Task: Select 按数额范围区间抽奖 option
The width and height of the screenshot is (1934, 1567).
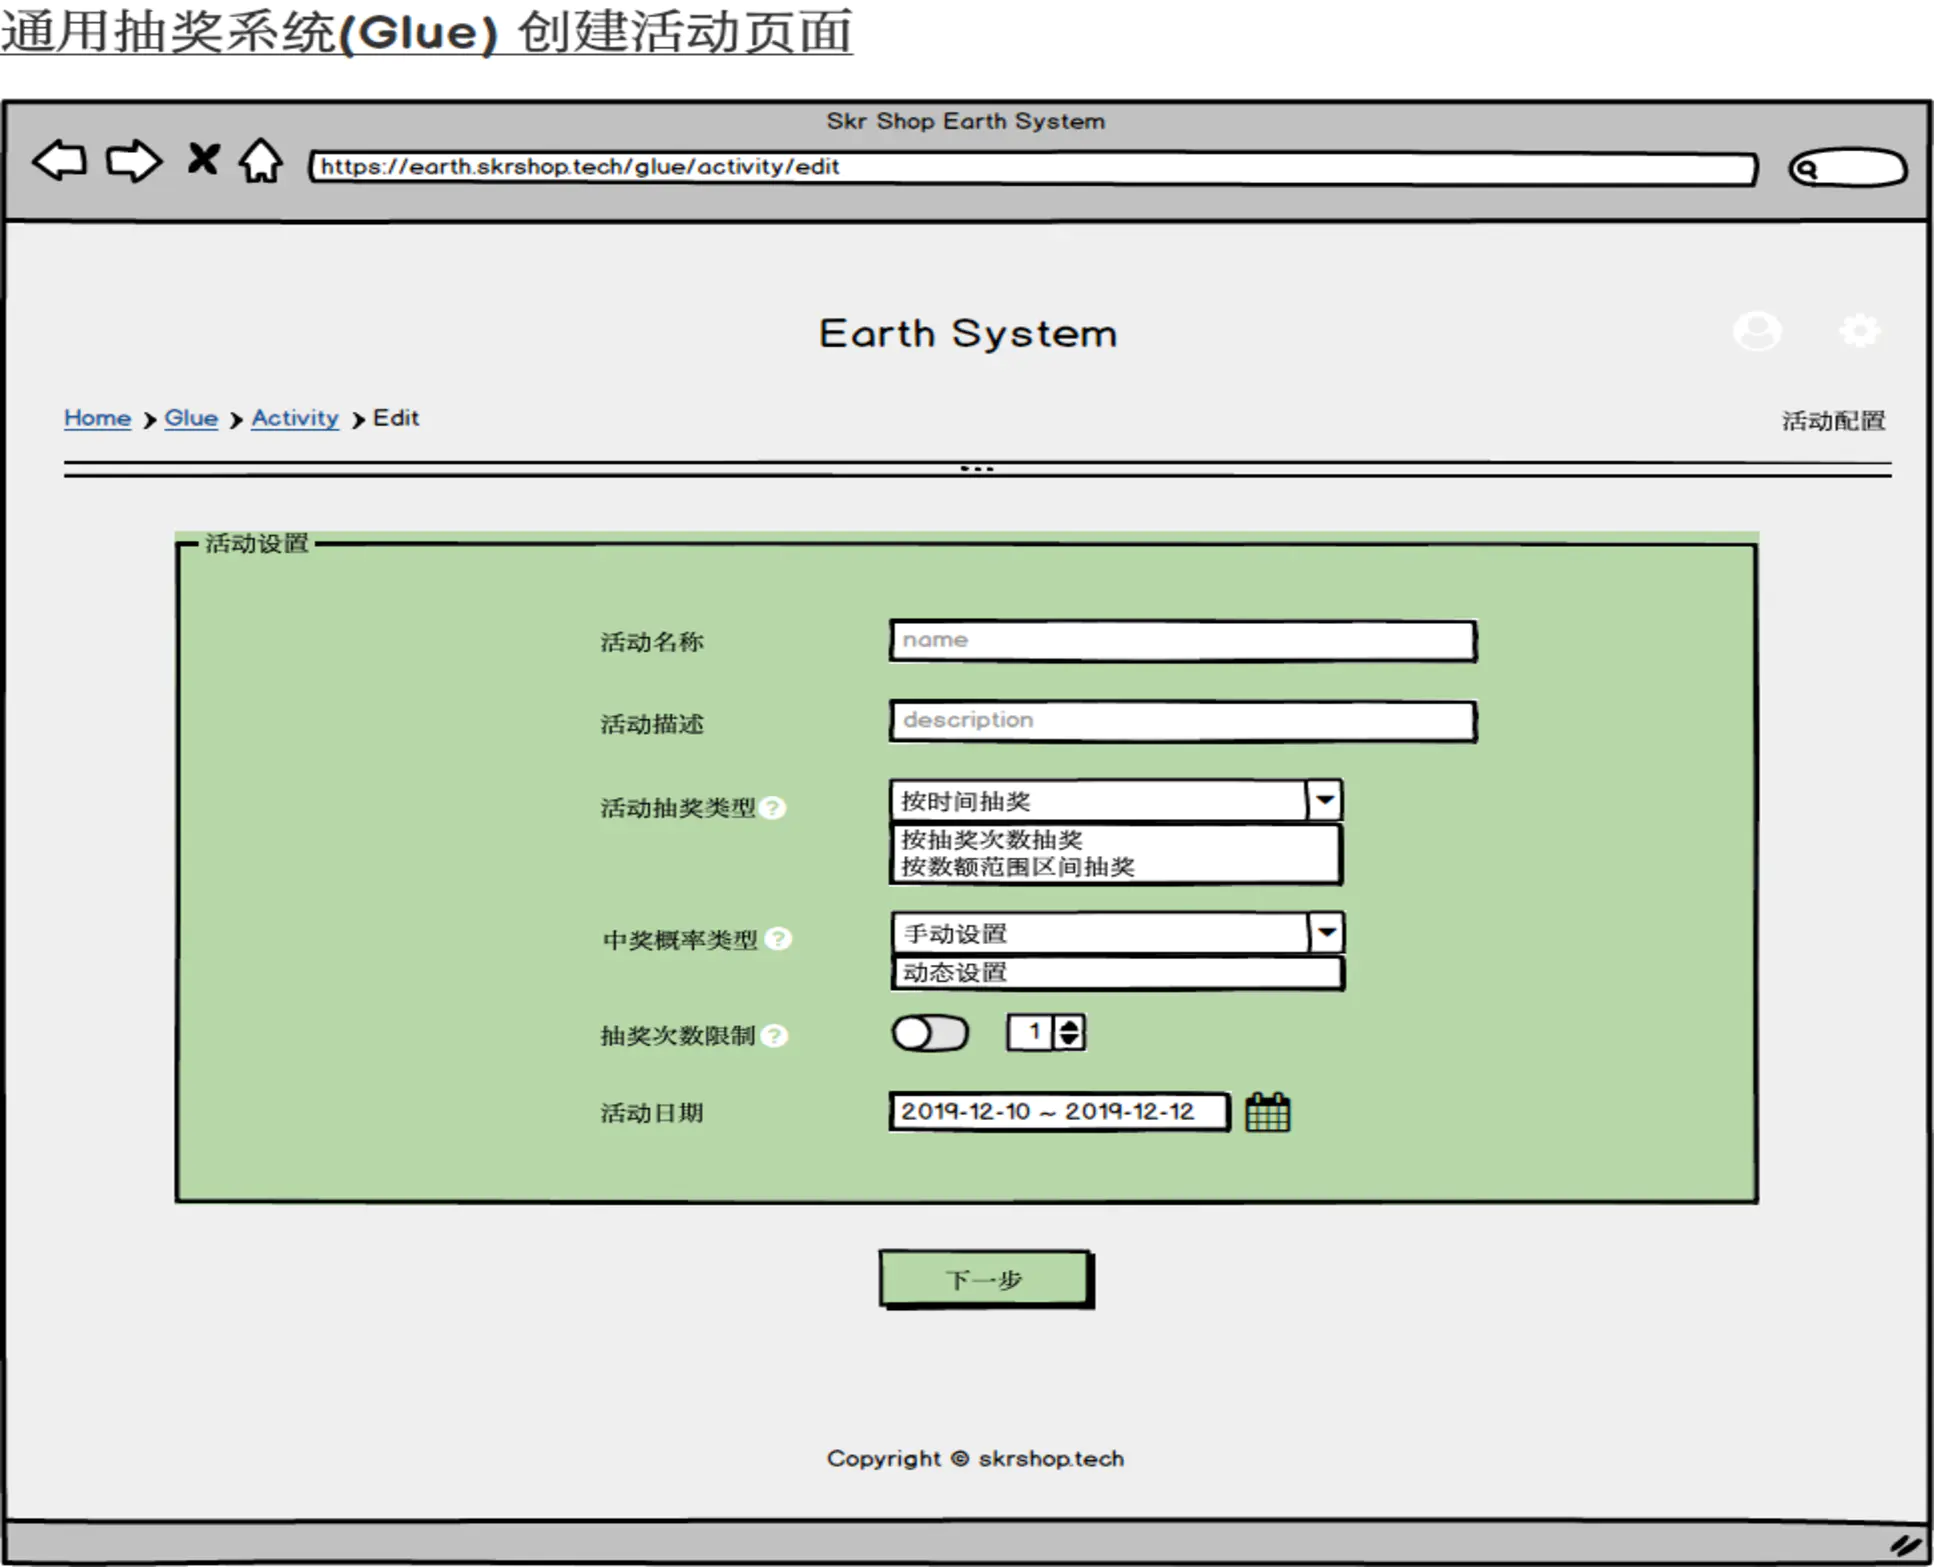Action: click(x=1017, y=867)
